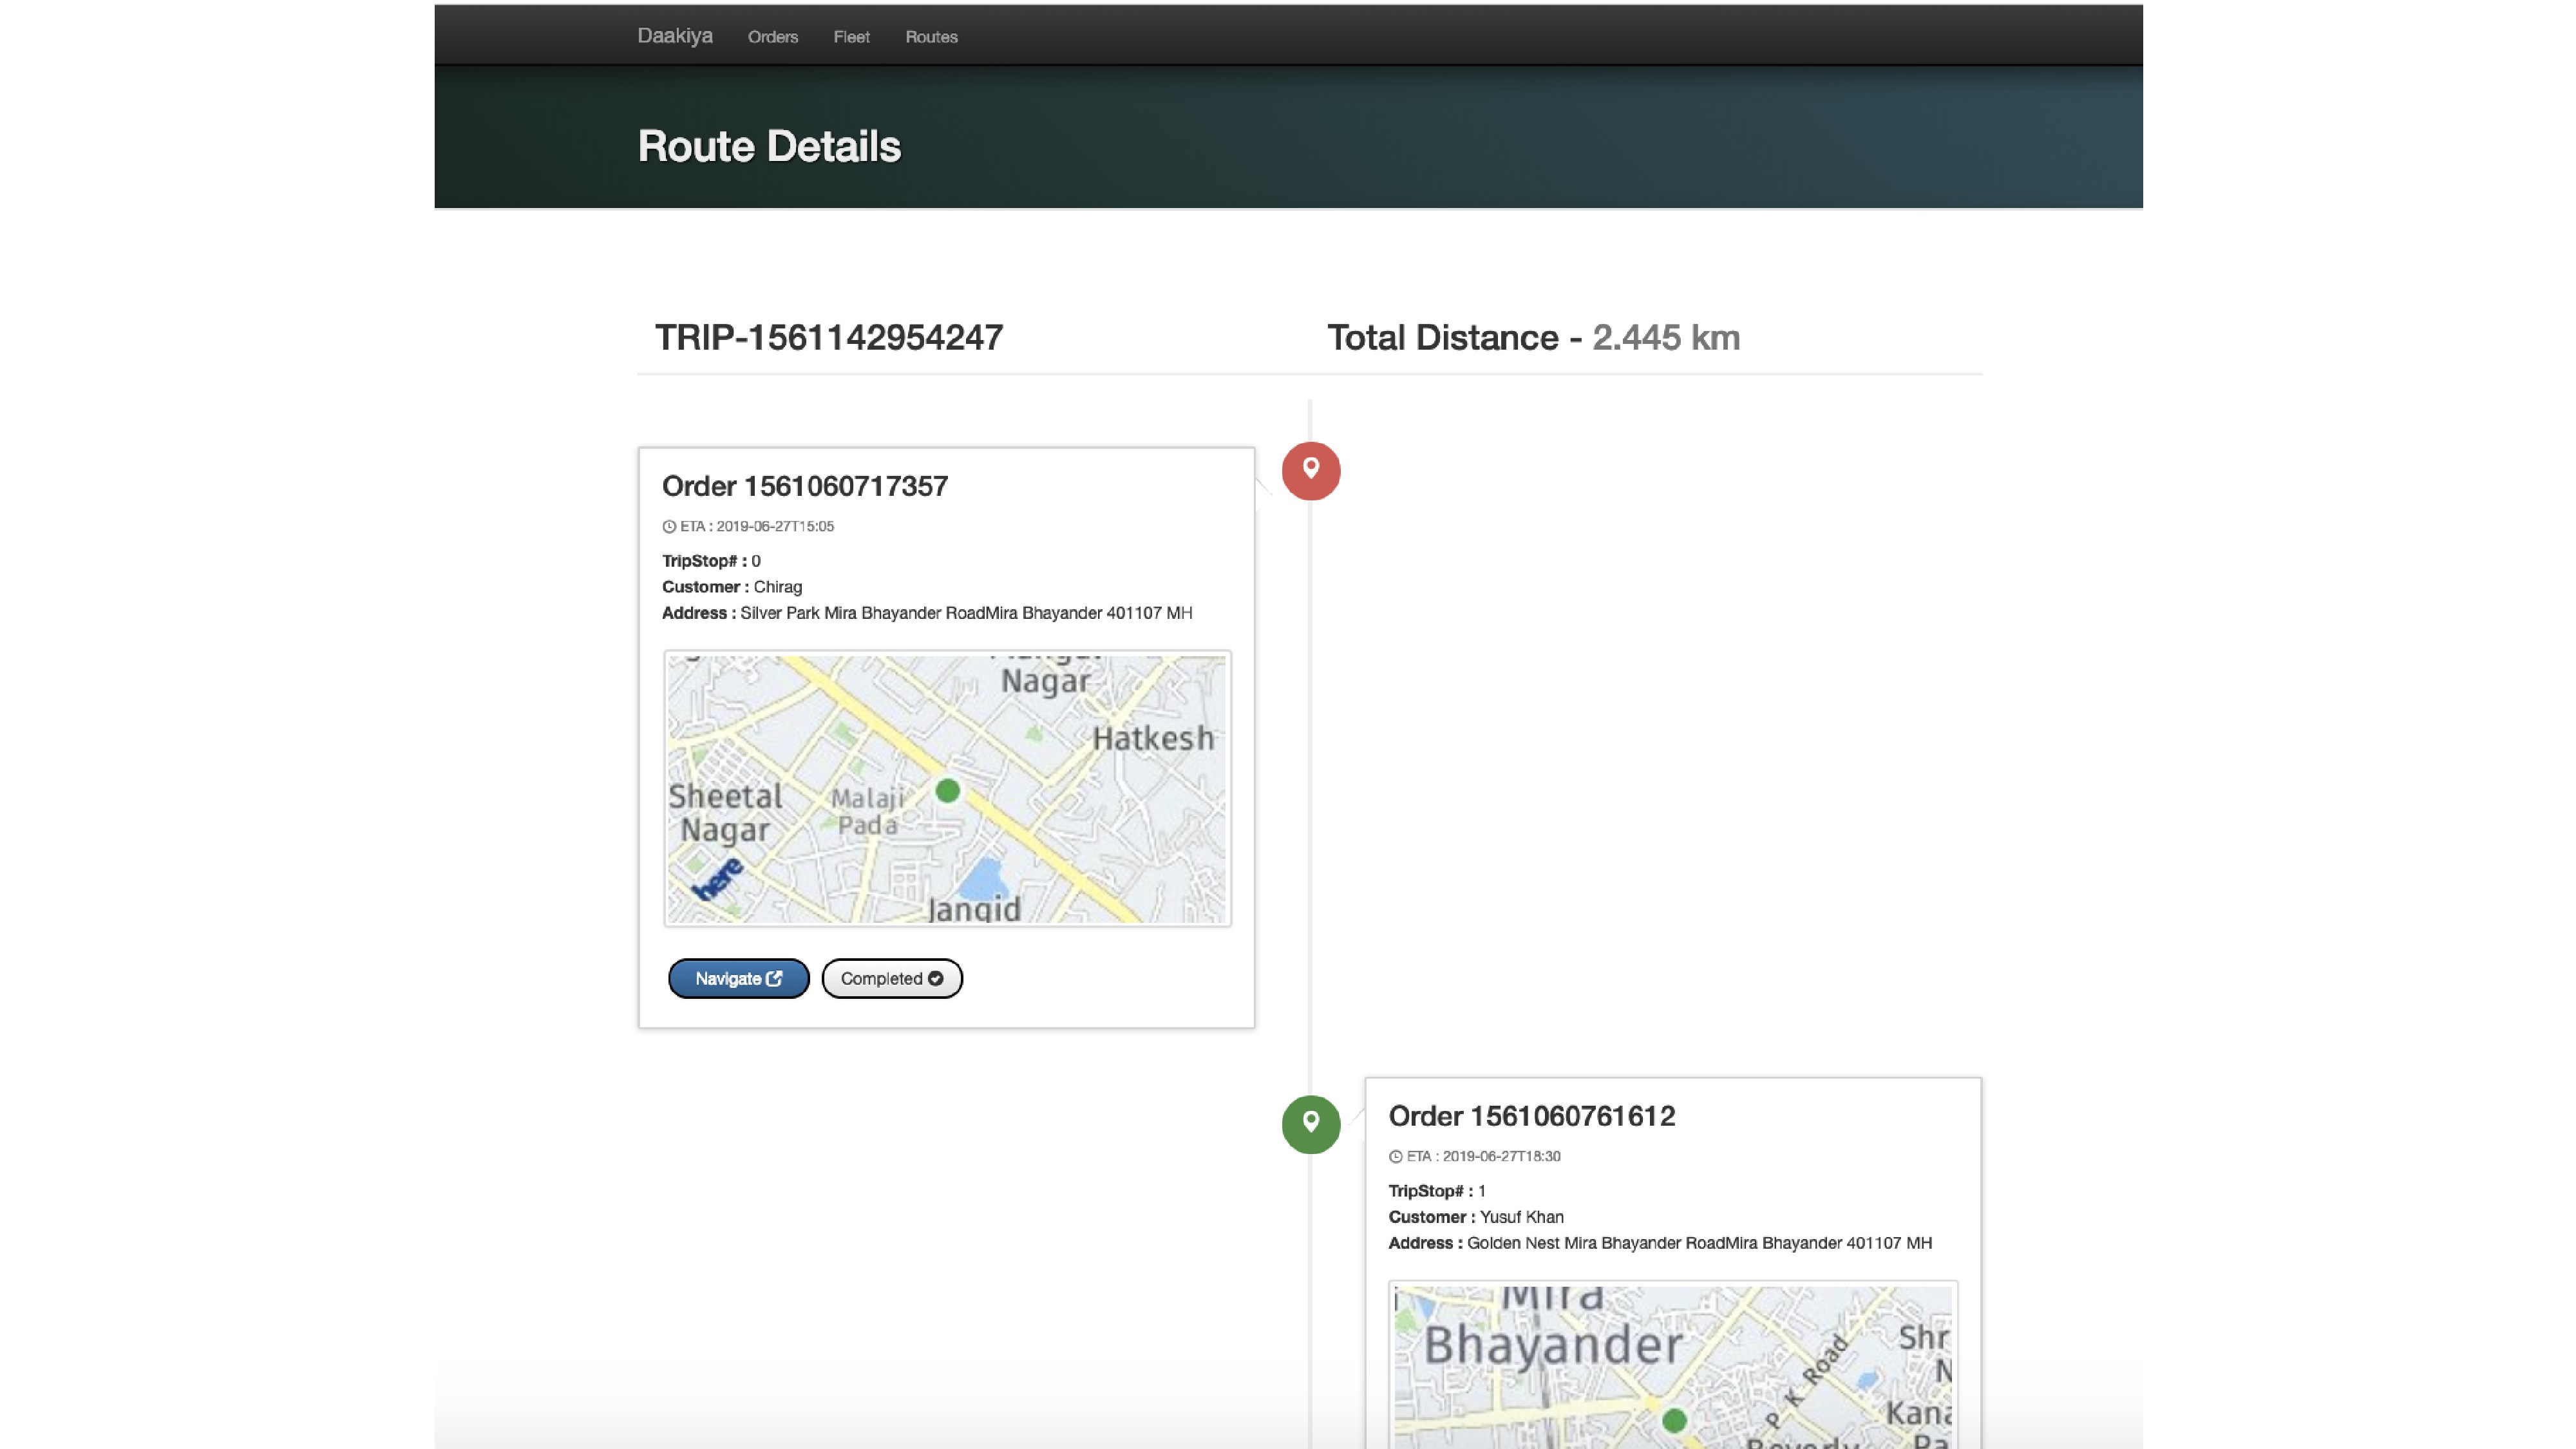Open the Orders menu item
Image resolution: width=2576 pixels, height=1449 pixels.
tap(772, 37)
